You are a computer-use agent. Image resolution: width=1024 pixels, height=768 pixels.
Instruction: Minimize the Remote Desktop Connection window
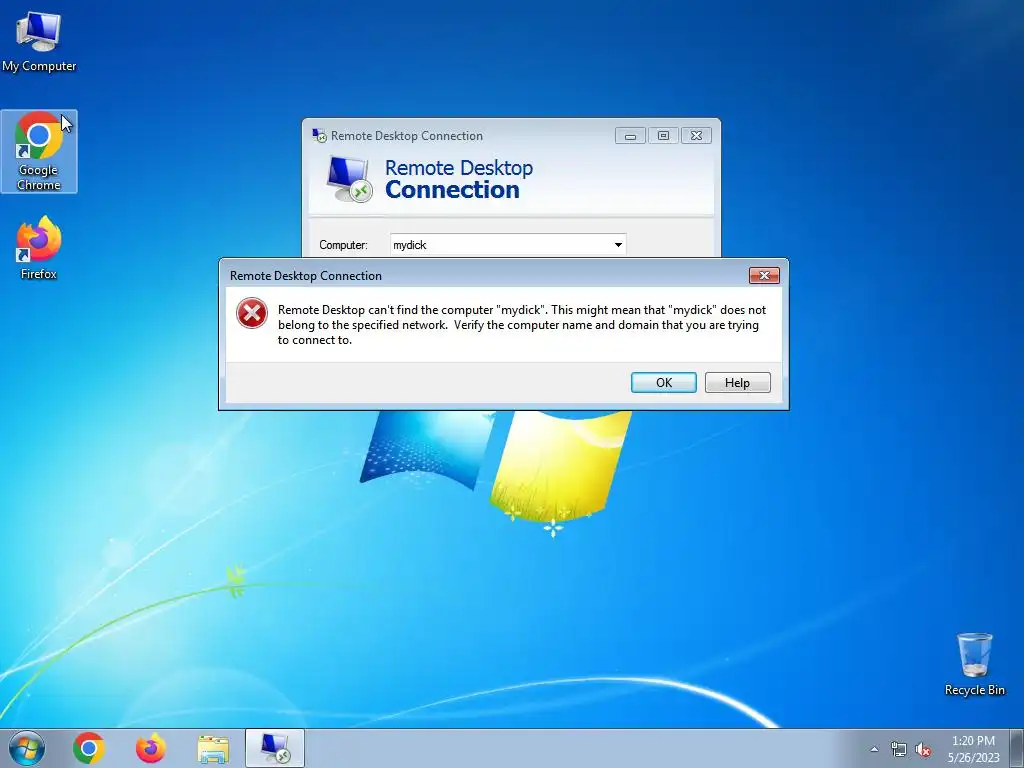630,136
